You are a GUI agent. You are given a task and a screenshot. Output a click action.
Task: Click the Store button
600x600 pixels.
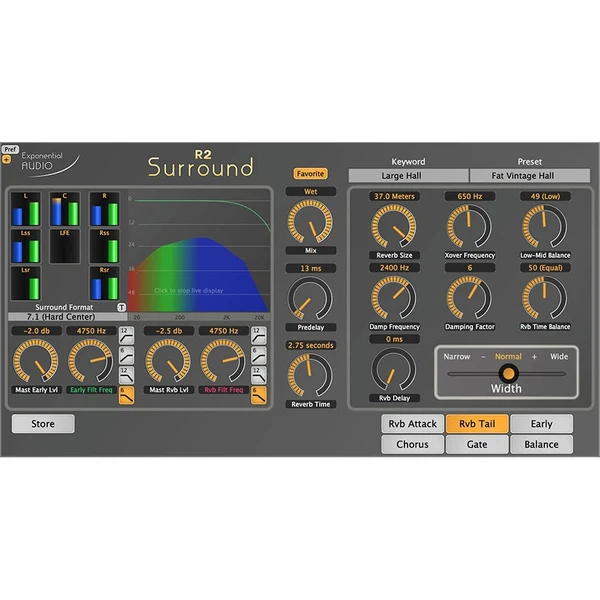(43, 424)
